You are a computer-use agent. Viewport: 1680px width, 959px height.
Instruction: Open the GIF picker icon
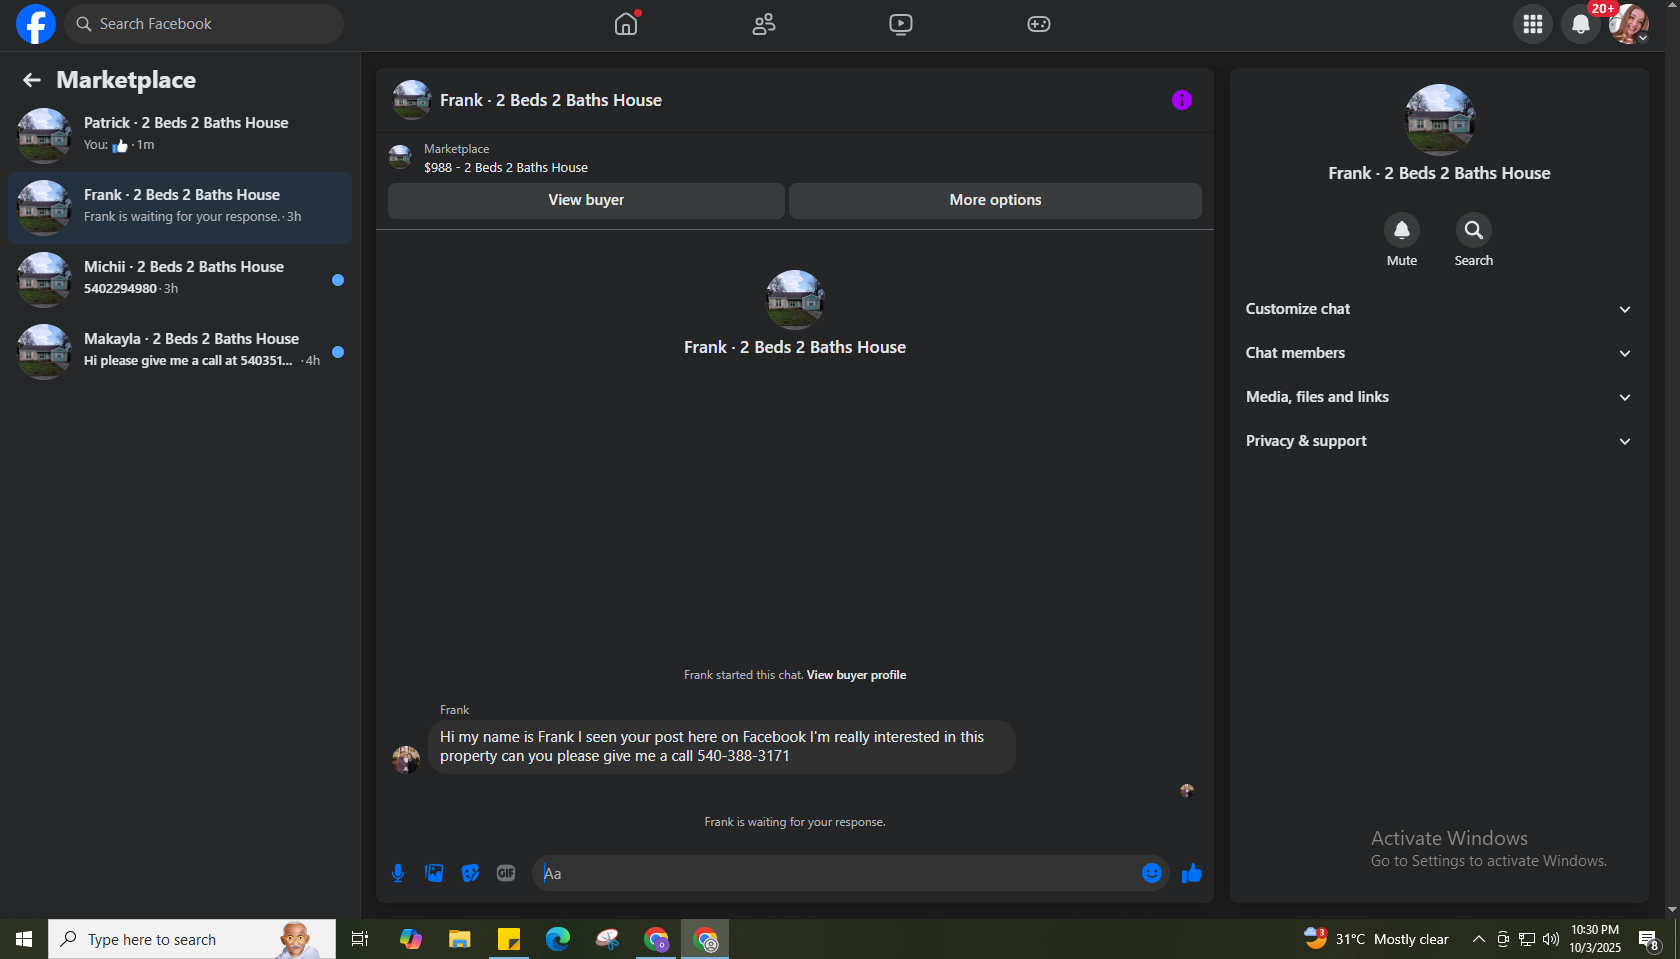tap(506, 873)
